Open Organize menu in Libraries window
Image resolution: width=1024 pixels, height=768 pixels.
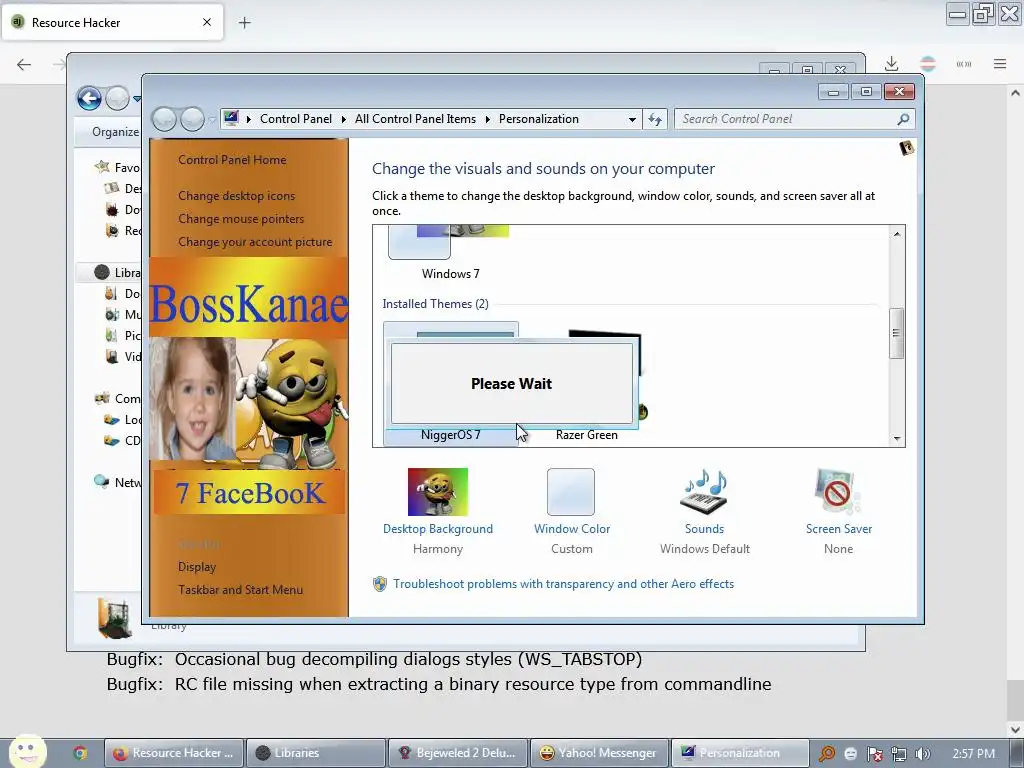click(116, 131)
